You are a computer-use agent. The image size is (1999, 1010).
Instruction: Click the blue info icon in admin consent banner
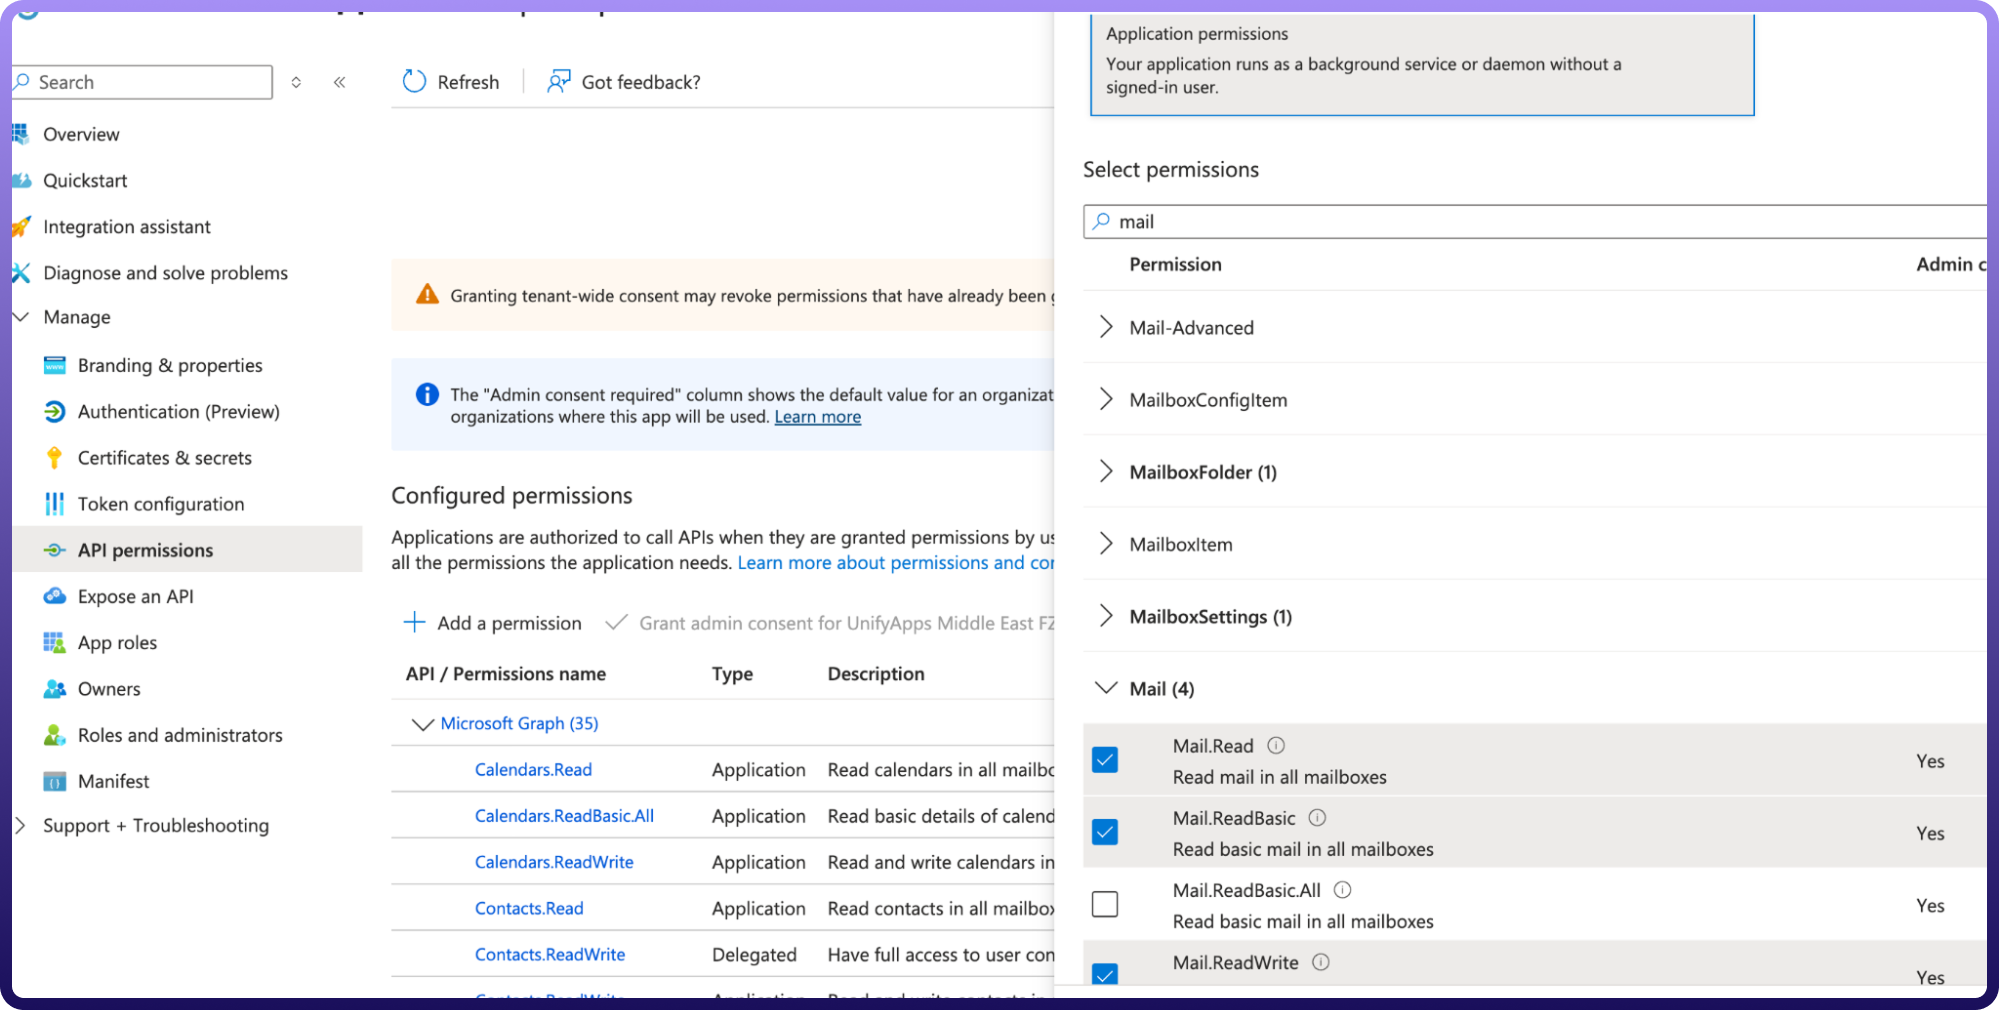pyautogui.click(x=427, y=394)
